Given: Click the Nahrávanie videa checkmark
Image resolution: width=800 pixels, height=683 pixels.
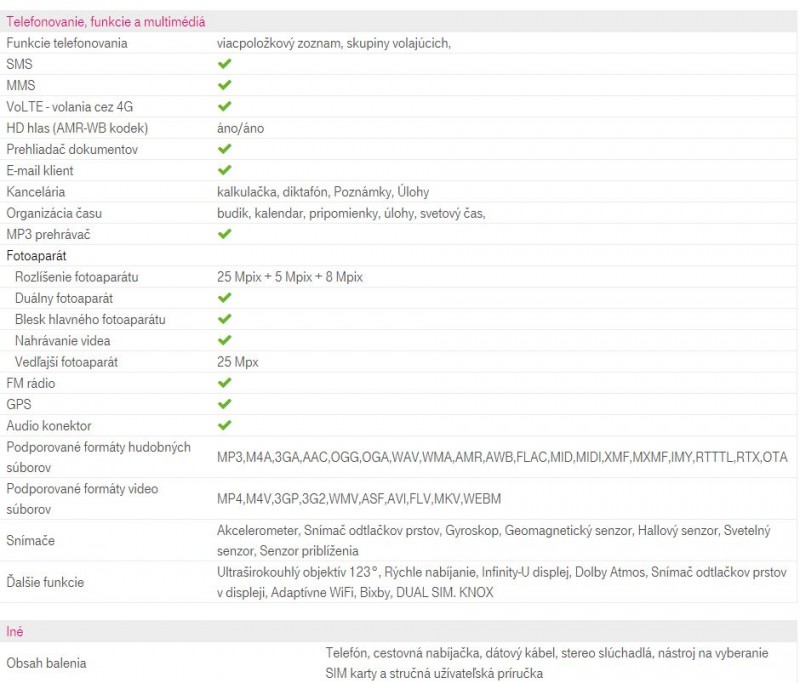Looking at the screenshot, I should tap(224, 341).
